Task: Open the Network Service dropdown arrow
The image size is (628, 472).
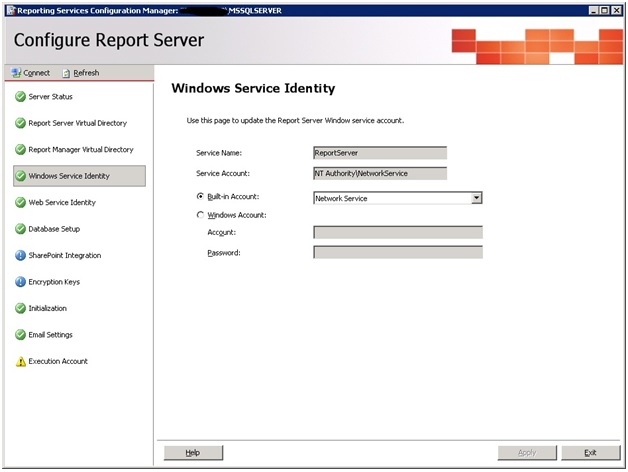Action: 476,198
